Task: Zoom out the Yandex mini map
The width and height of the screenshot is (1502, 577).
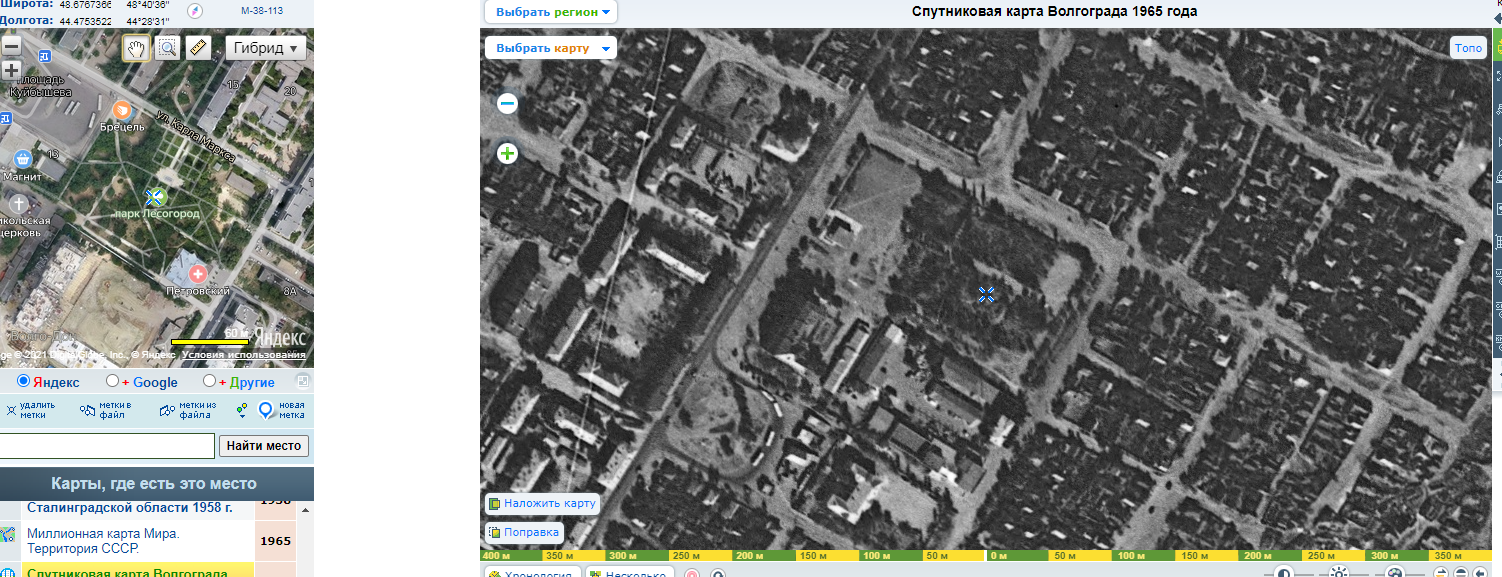Action: [x=11, y=46]
